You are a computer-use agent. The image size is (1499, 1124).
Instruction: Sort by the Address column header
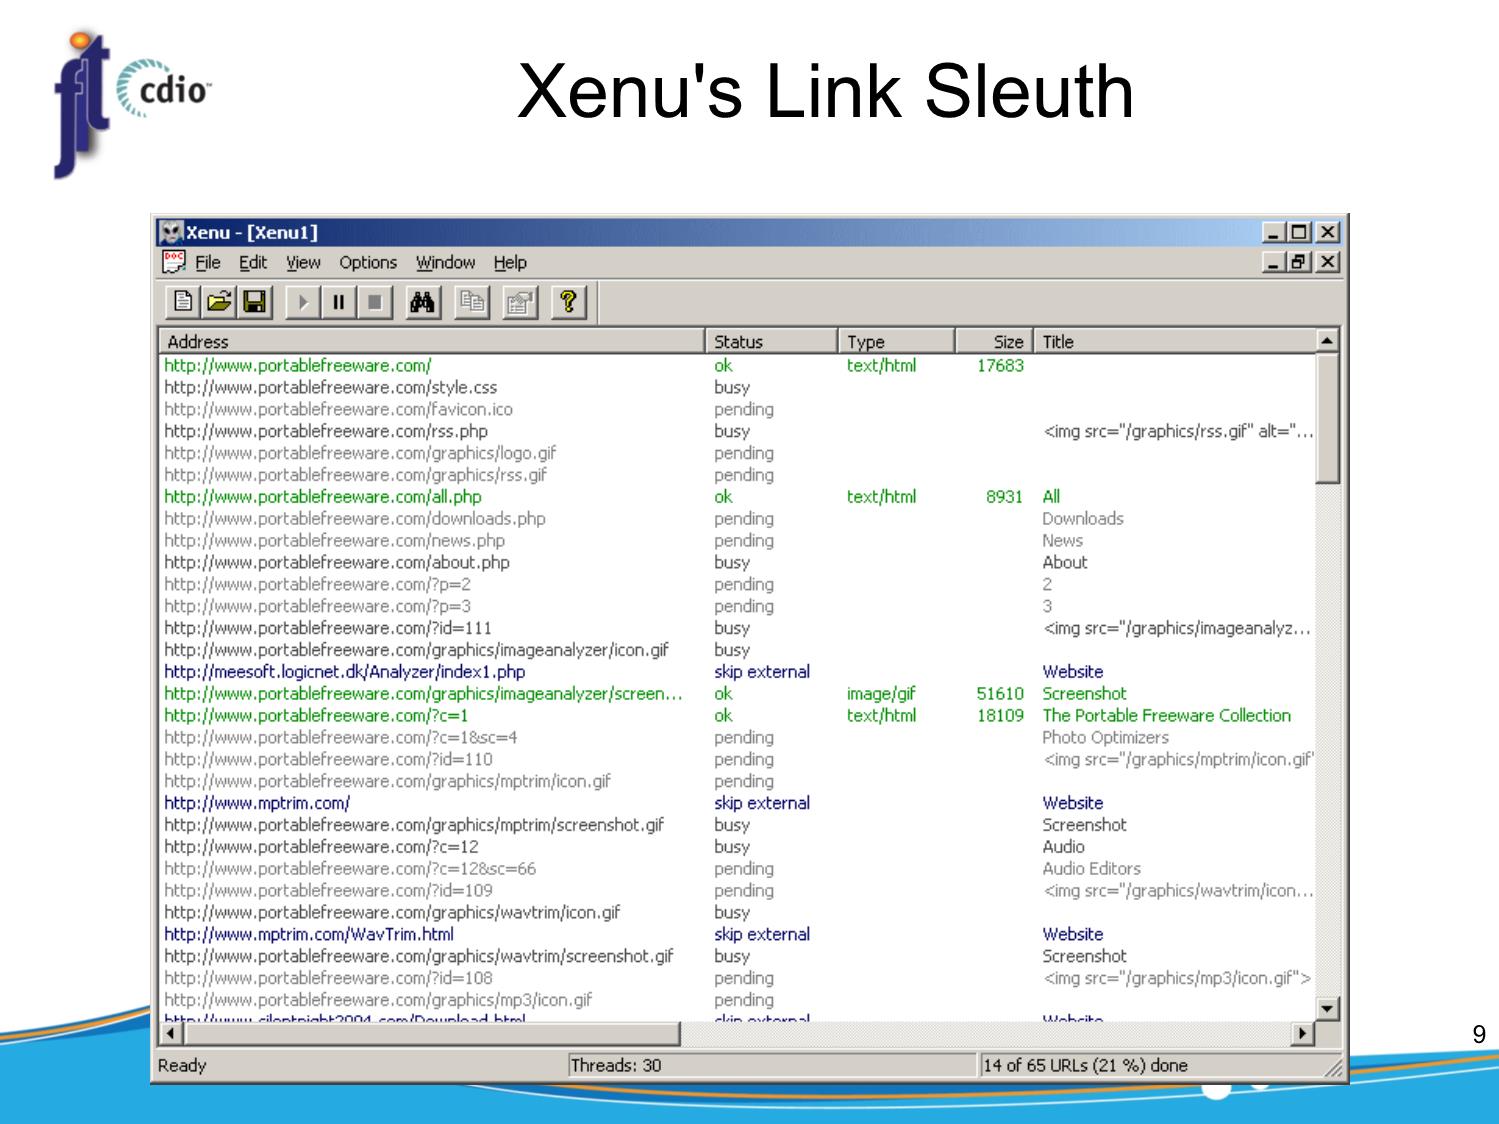click(432, 341)
